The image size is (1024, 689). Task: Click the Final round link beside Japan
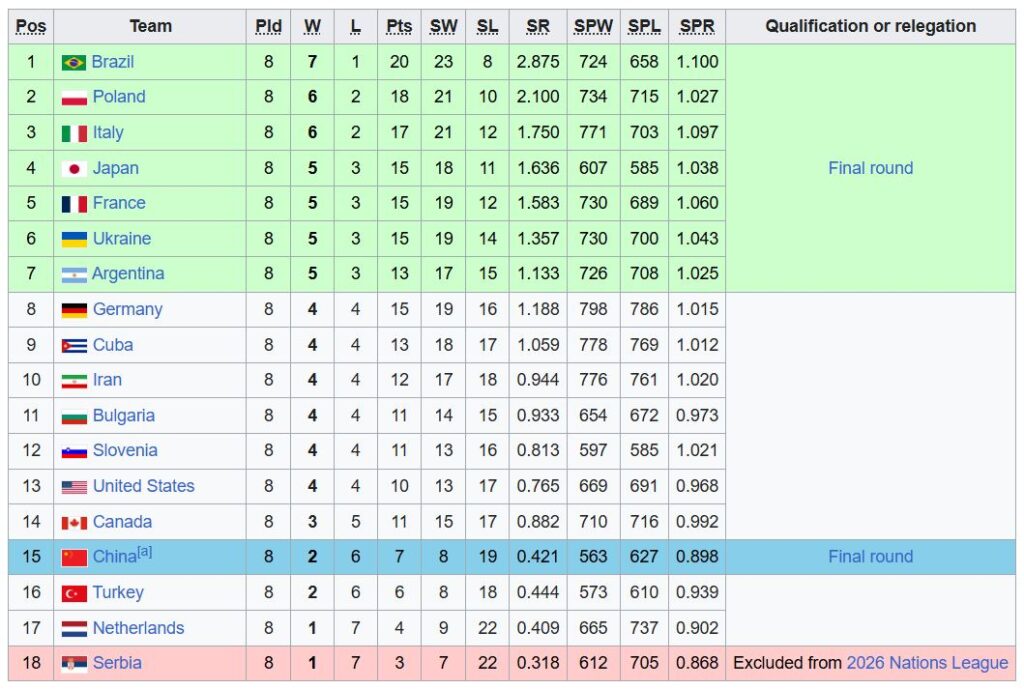point(870,168)
